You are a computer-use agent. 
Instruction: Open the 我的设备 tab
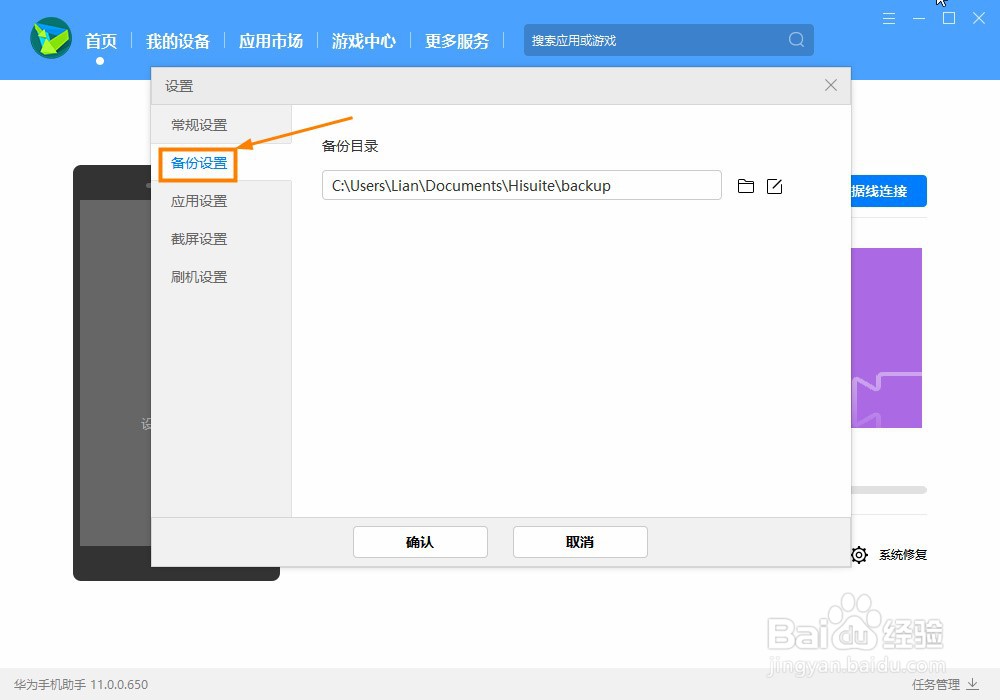[177, 41]
